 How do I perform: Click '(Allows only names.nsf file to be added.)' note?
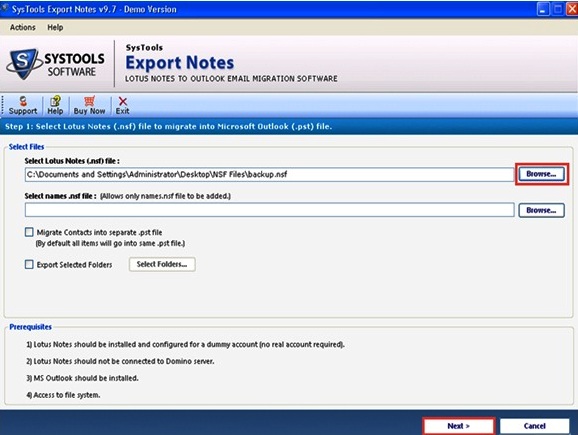coord(165,196)
